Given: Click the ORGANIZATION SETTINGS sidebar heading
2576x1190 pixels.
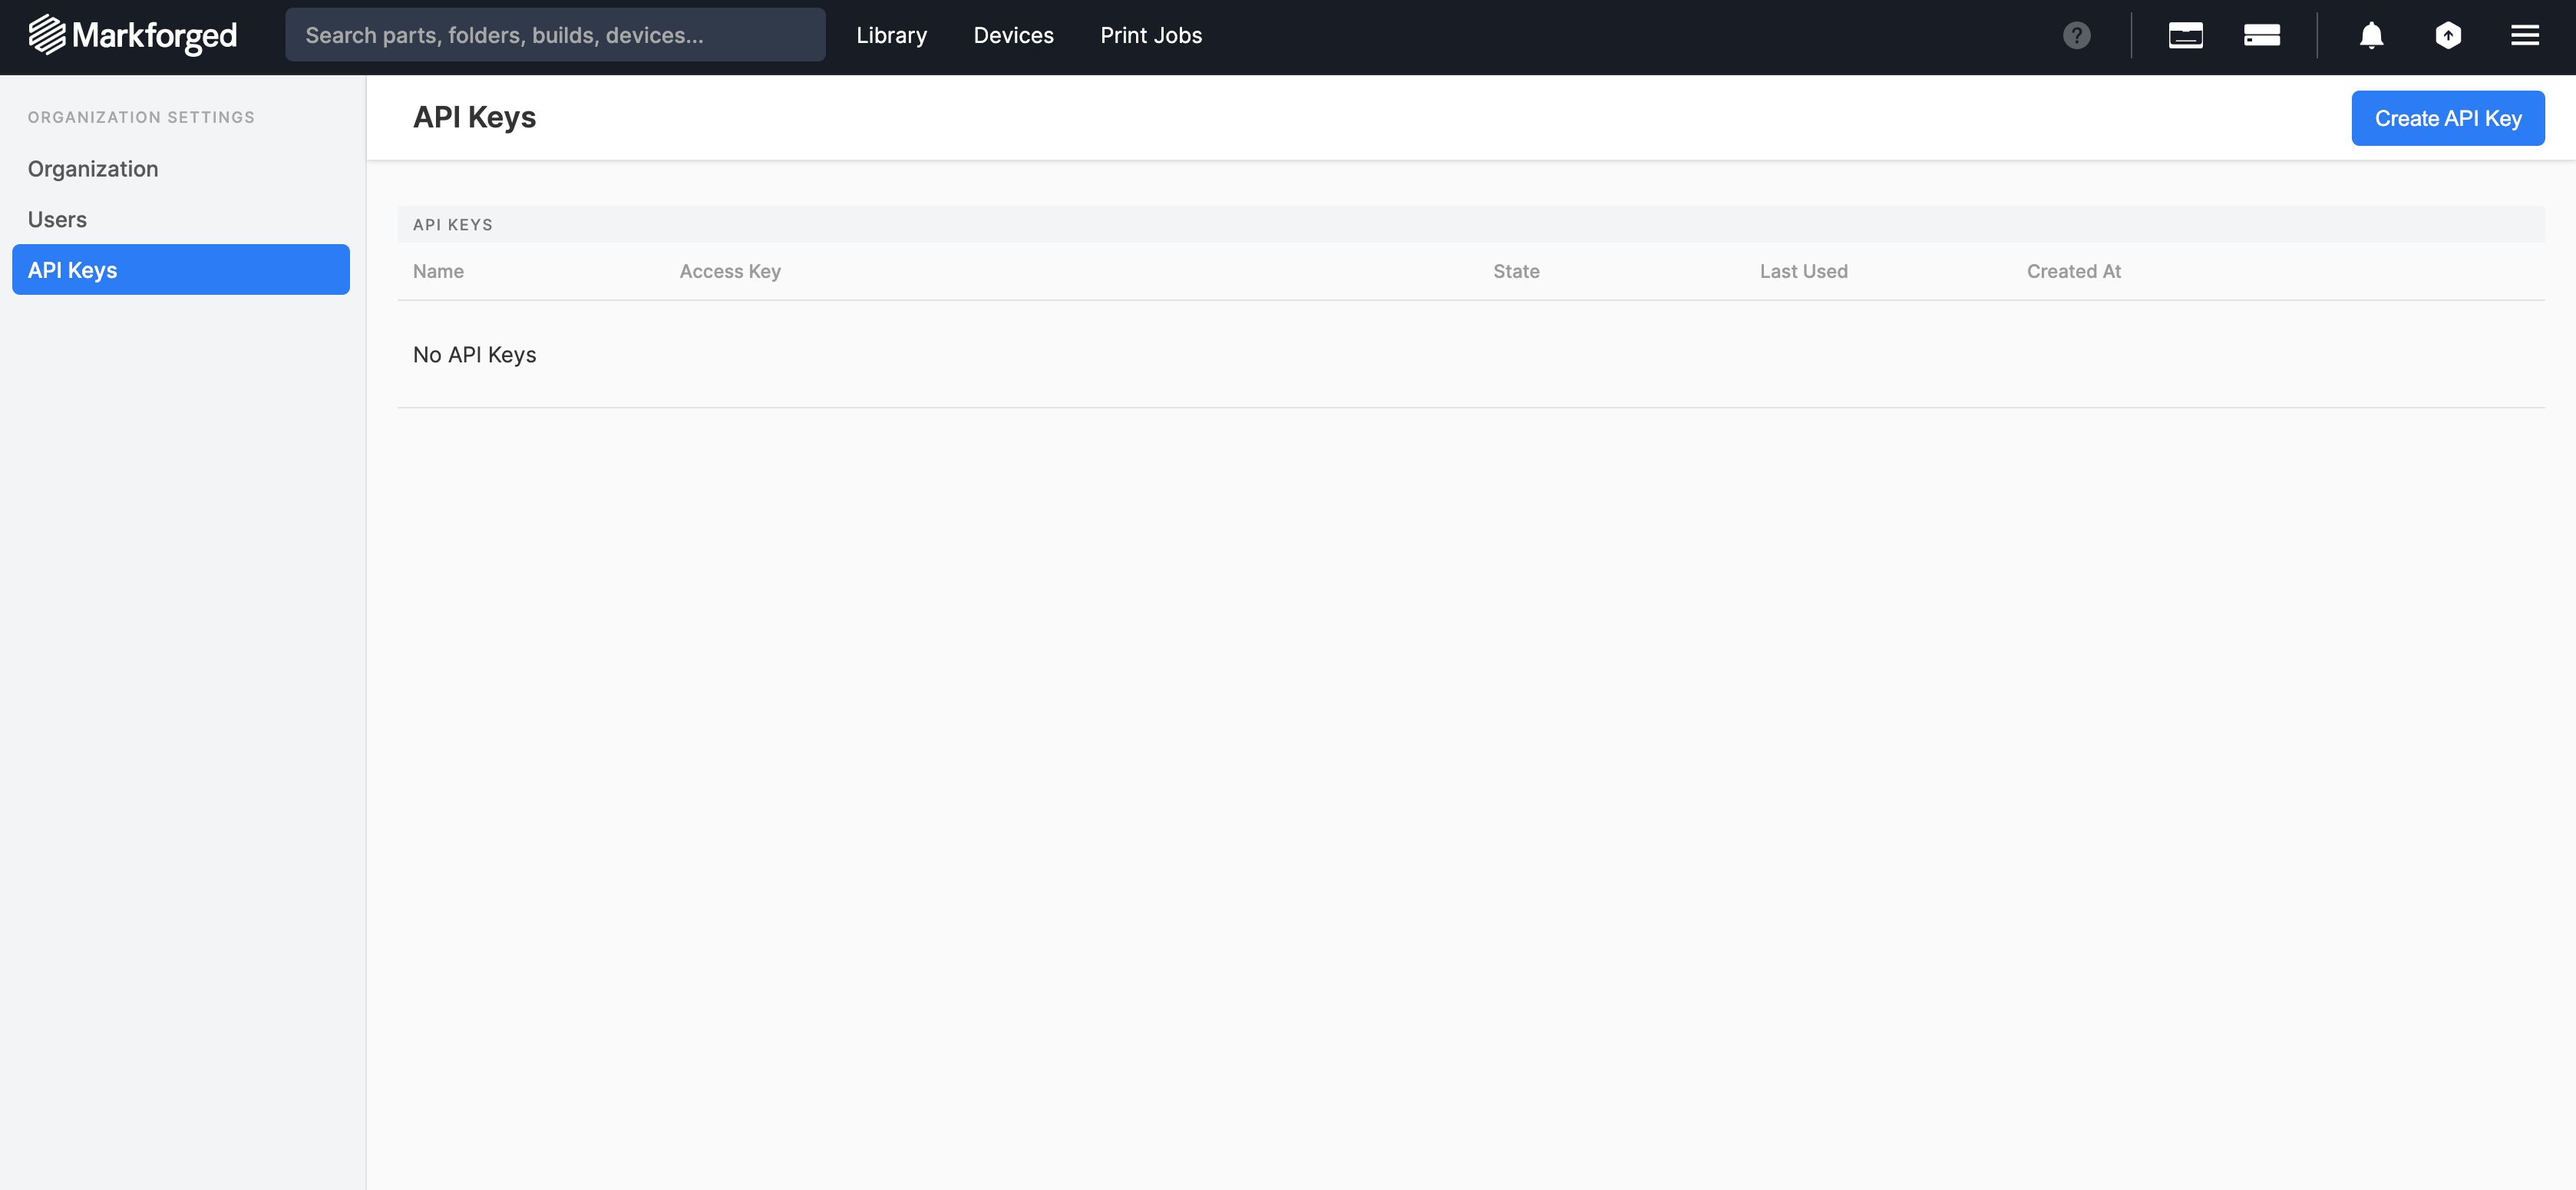Looking at the screenshot, I should point(141,117).
